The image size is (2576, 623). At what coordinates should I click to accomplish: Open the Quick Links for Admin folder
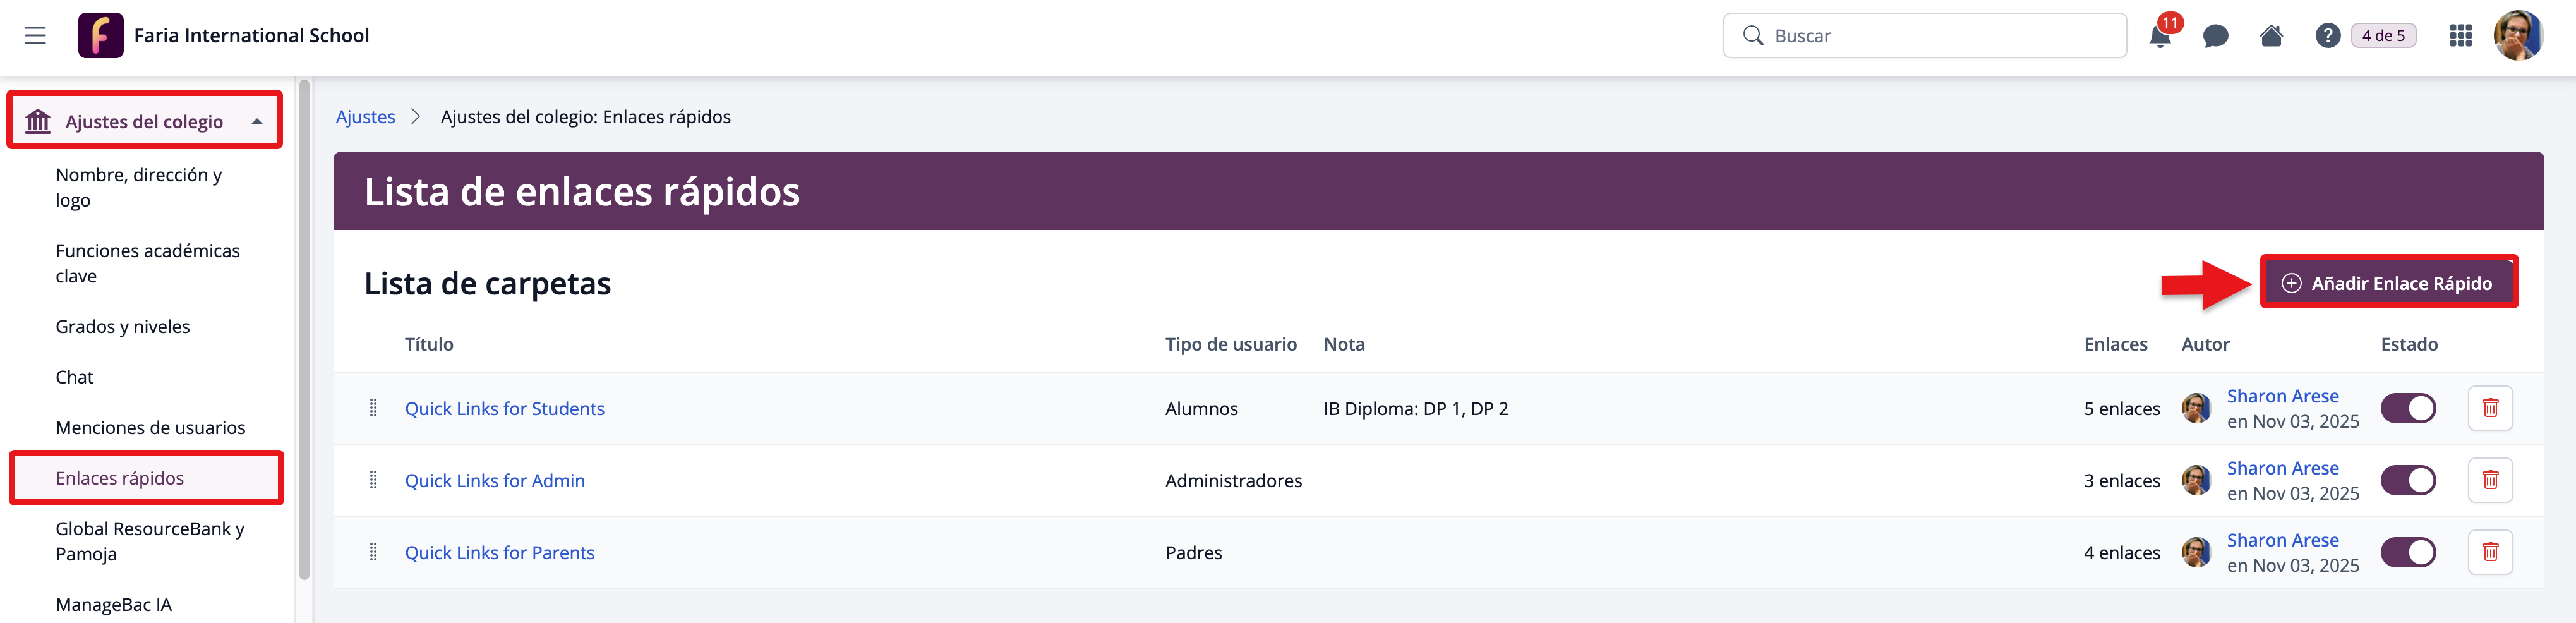(x=494, y=481)
